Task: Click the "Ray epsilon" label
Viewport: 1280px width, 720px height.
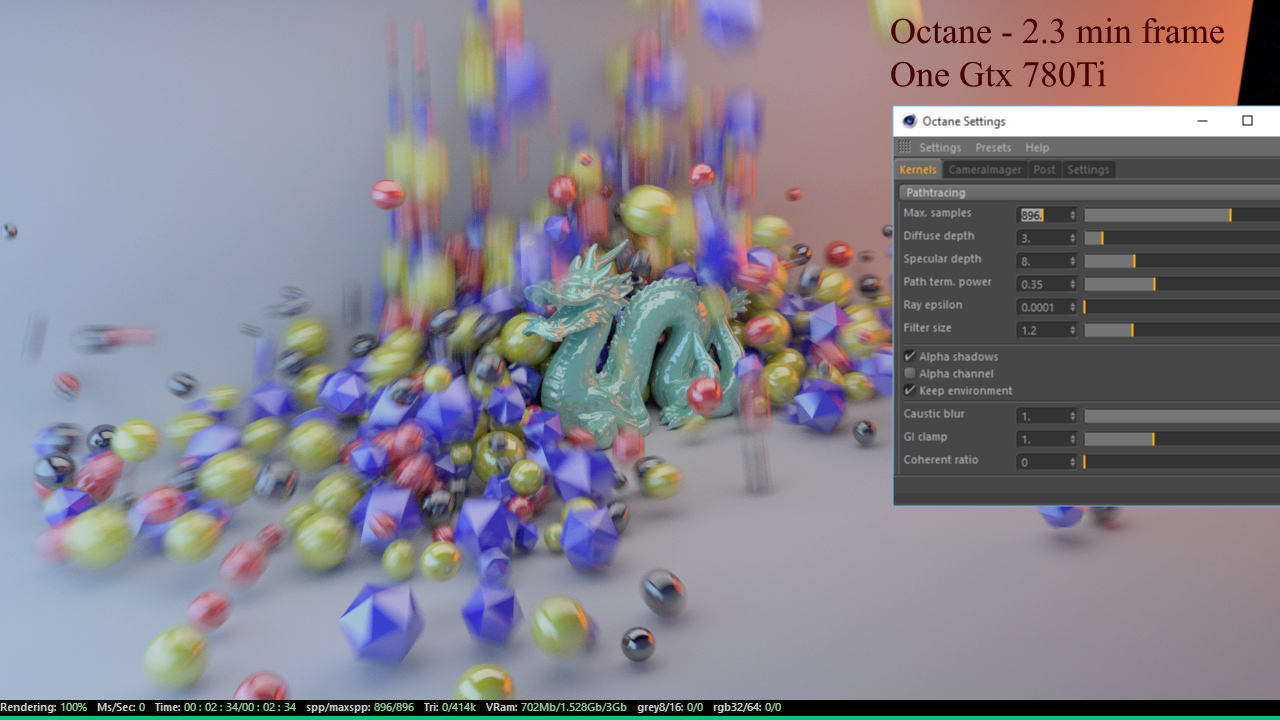Action: (933, 305)
